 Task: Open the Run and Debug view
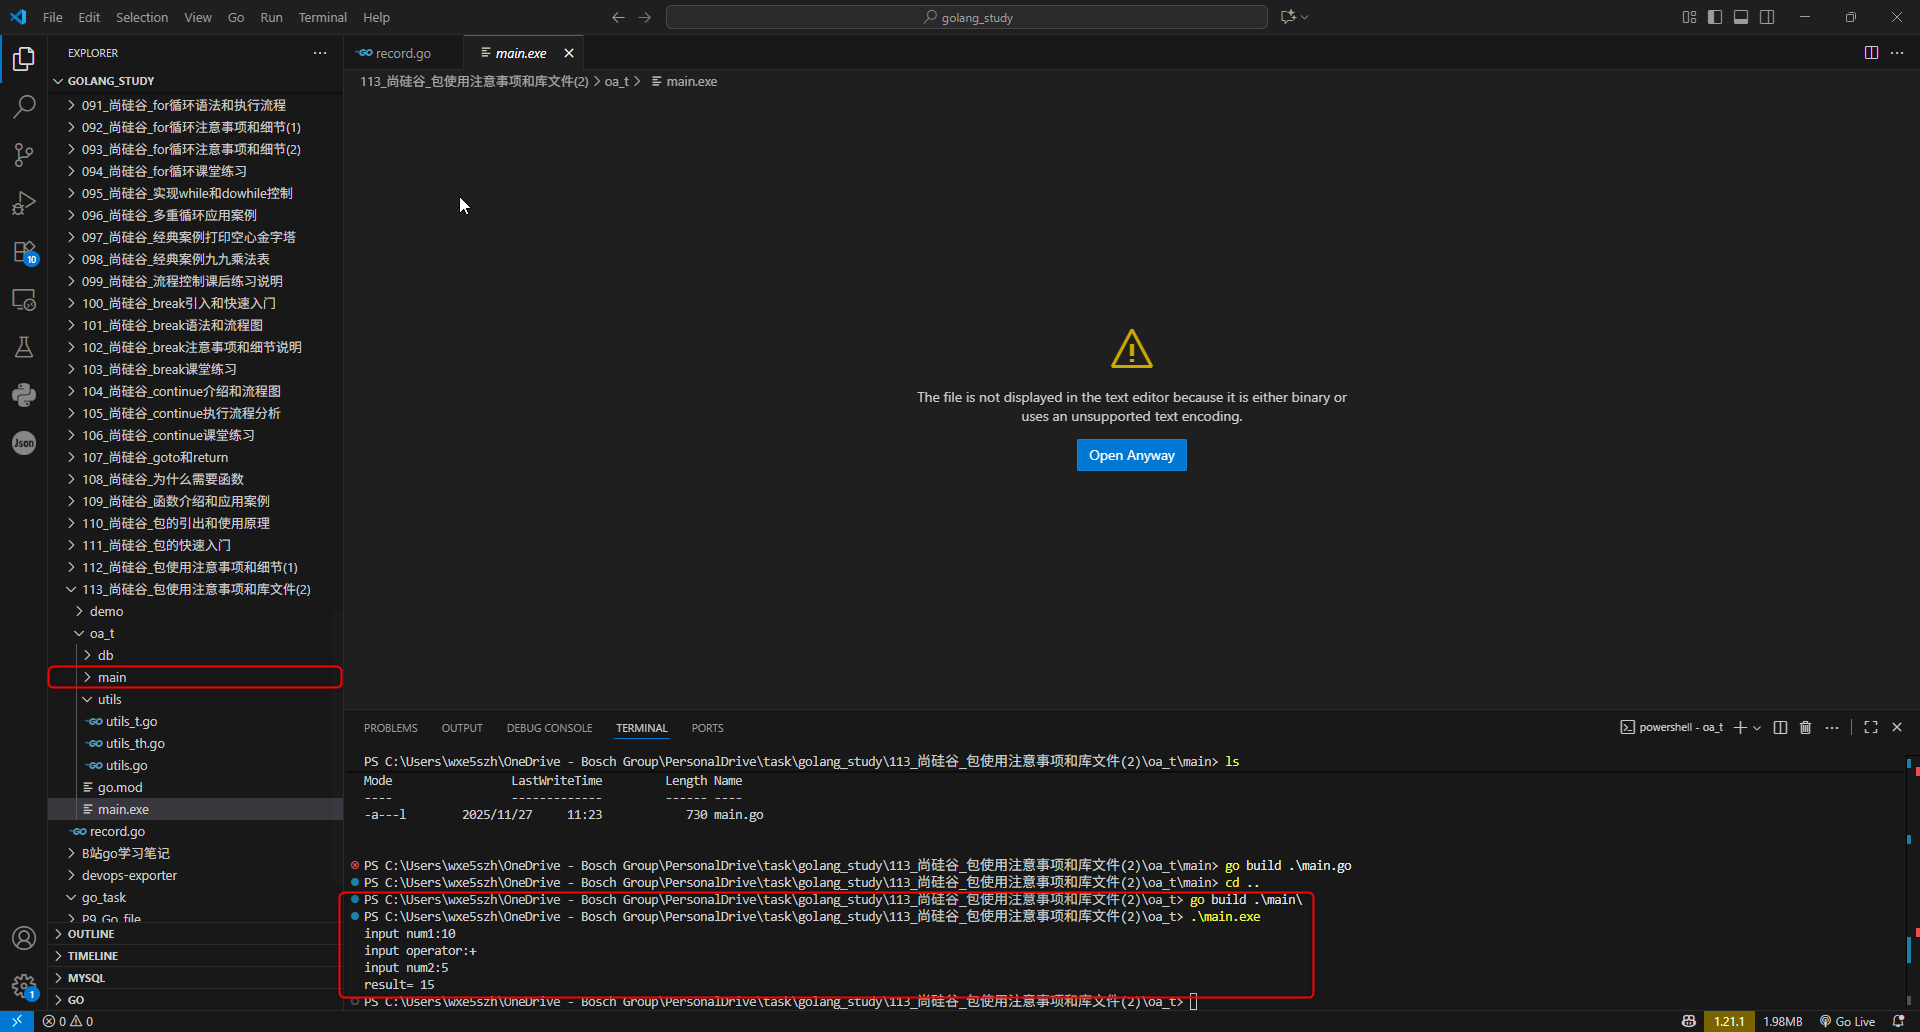point(24,203)
